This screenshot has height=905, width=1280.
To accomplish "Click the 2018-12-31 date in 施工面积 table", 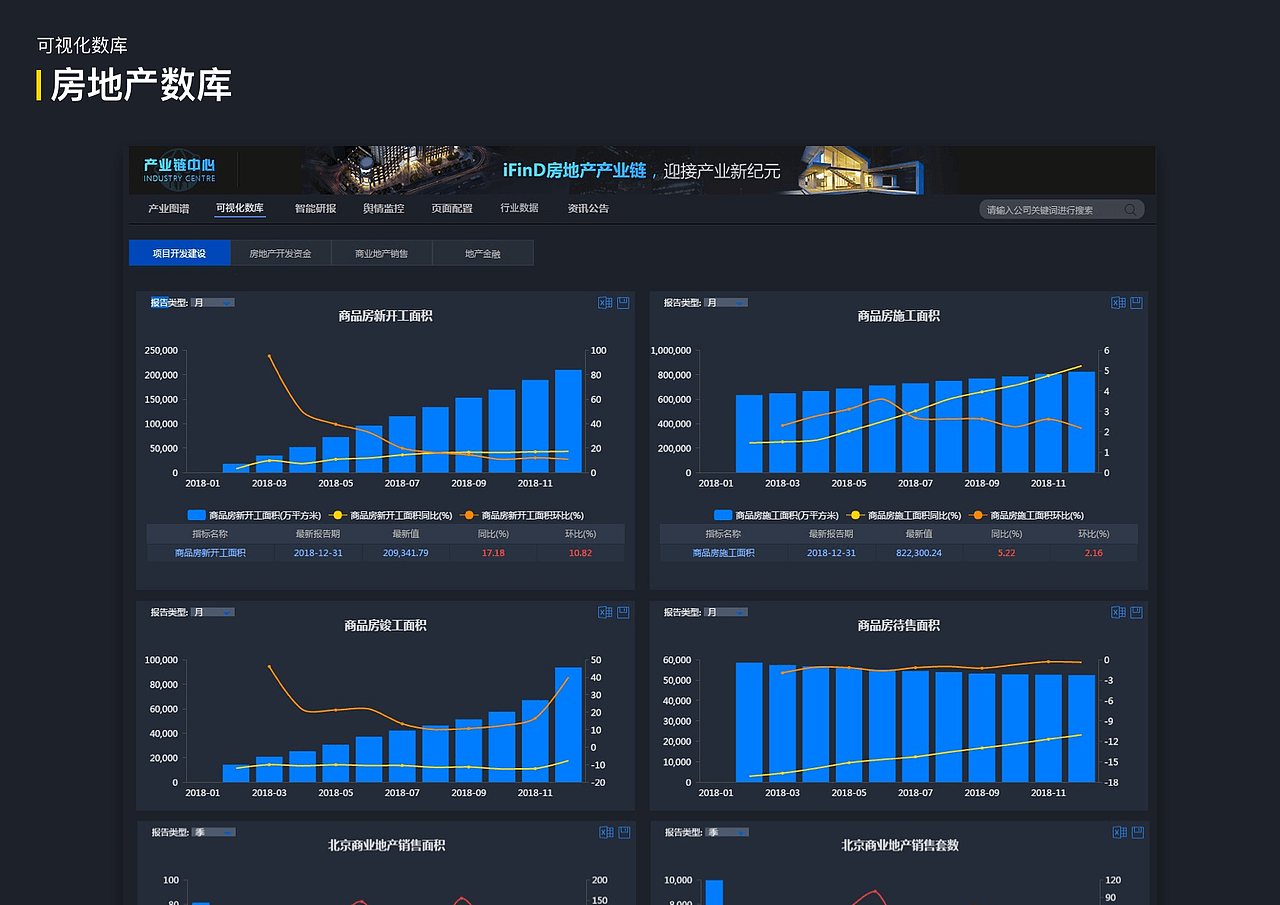I will 831,553.
